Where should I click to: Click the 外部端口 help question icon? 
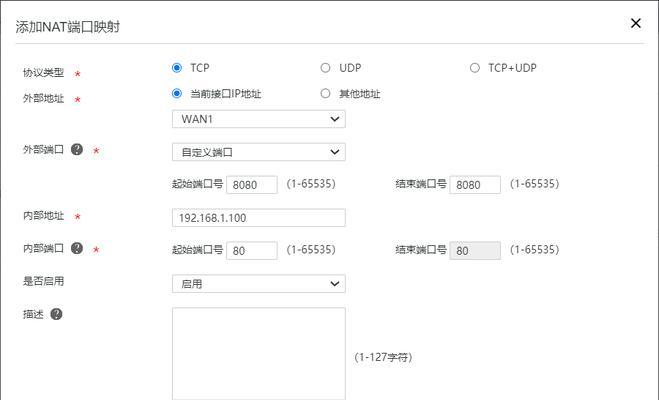tap(77, 149)
